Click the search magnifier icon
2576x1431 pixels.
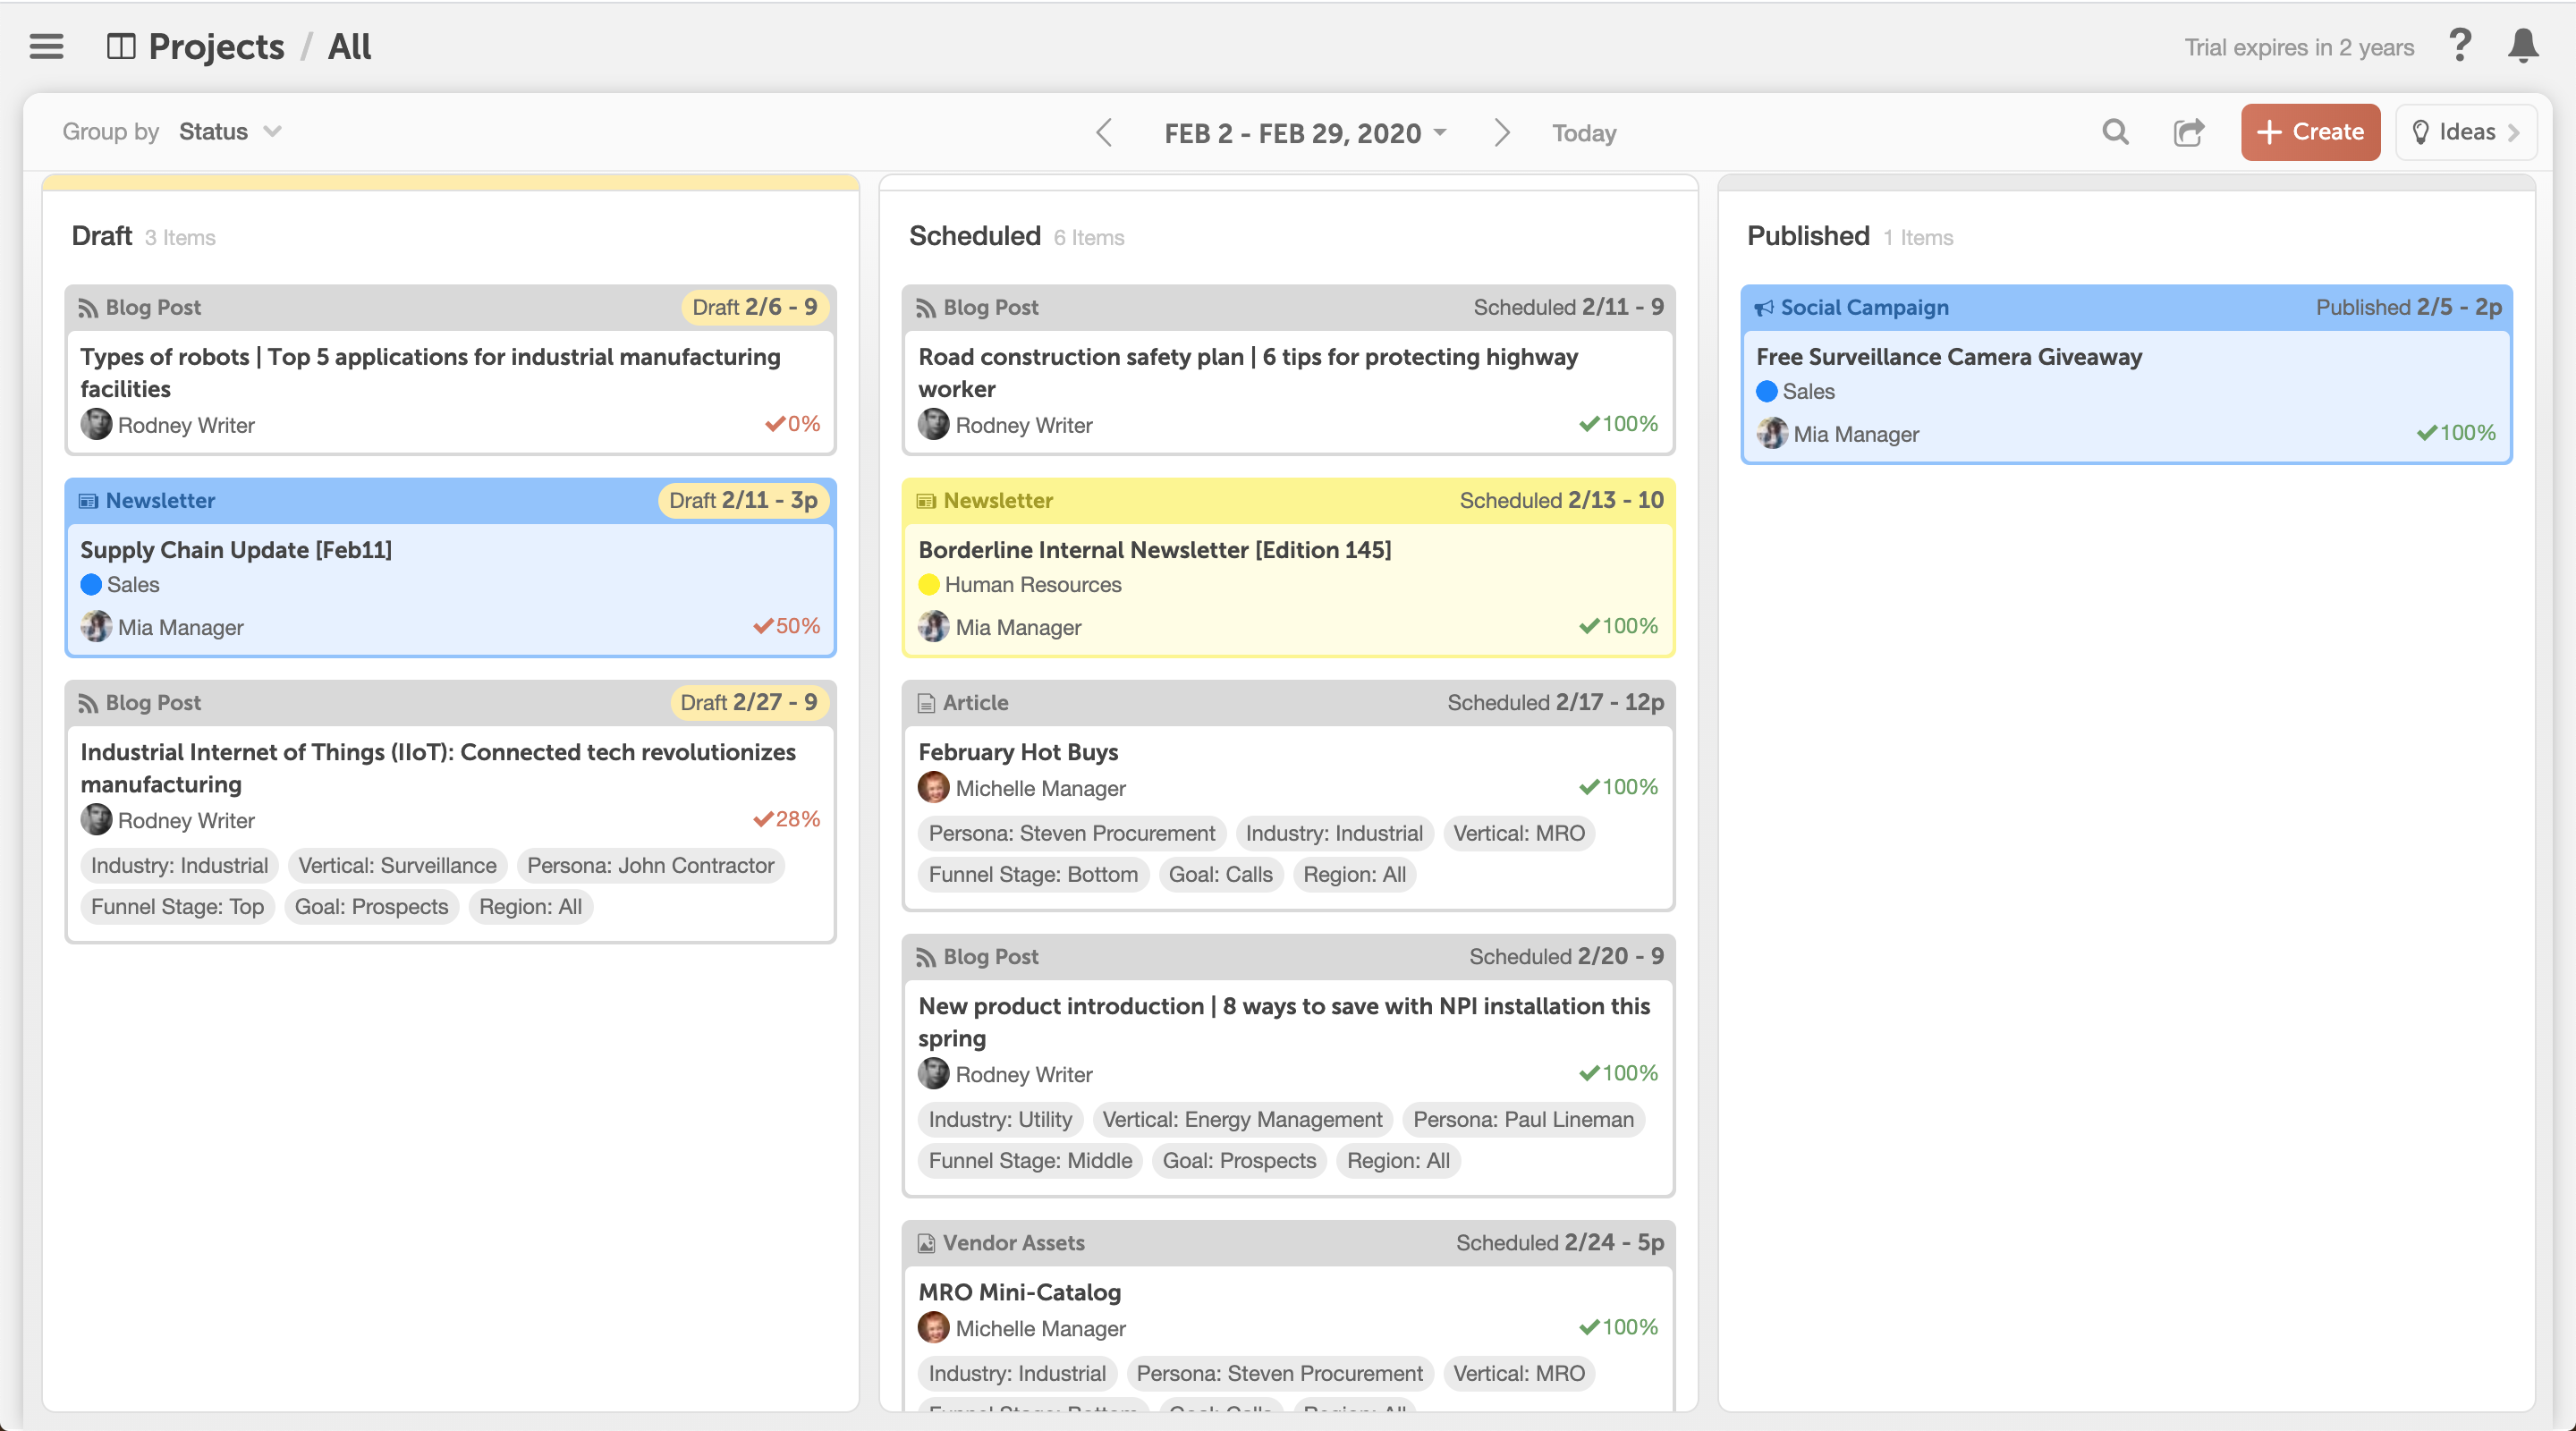2115,132
